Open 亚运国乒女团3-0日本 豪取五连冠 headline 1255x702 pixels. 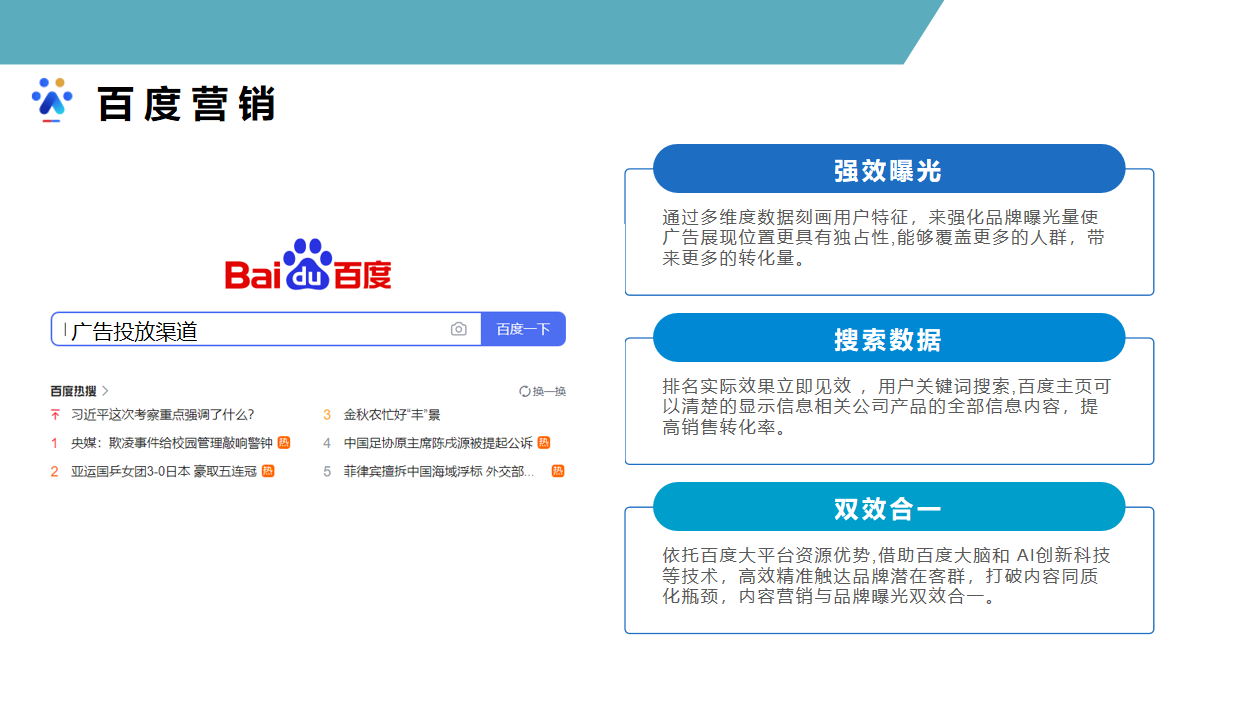click(x=164, y=471)
